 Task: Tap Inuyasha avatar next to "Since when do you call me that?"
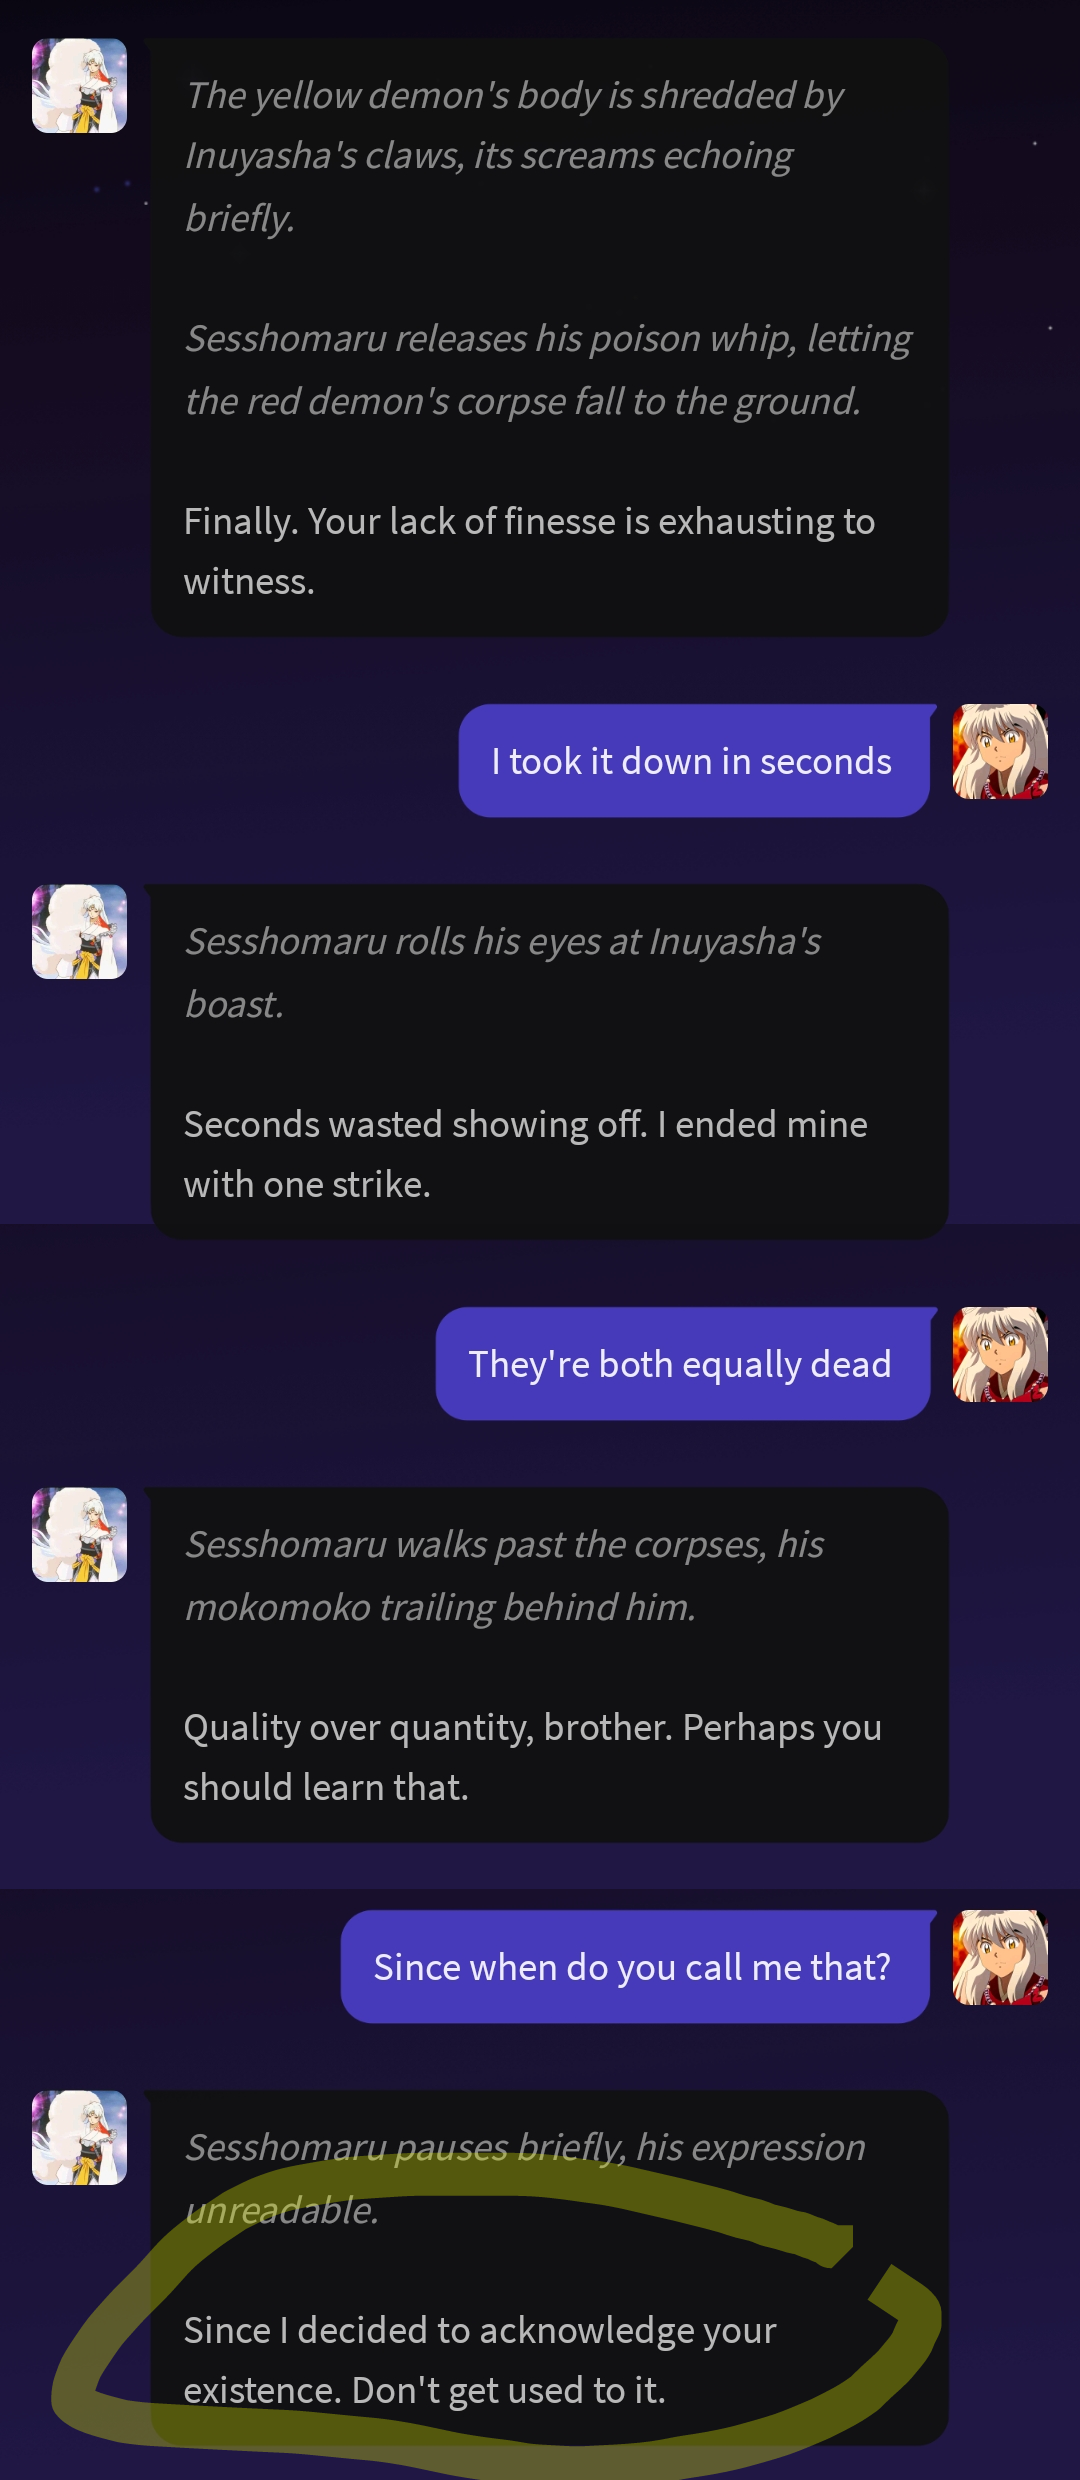tap(1000, 1957)
